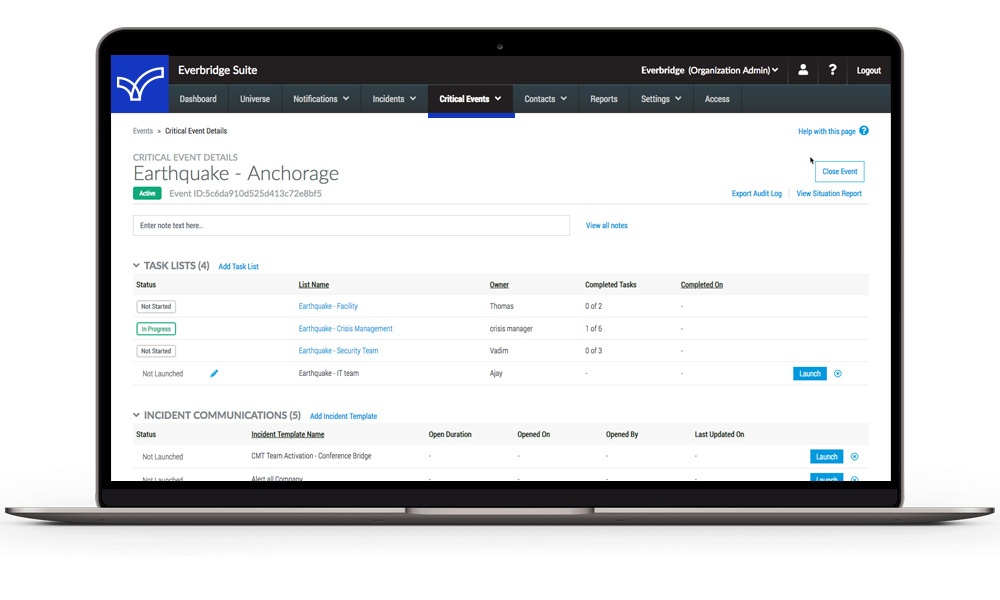Collapse the Incident Communications section
This screenshot has width=1000, height=600.
coord(137,415)
